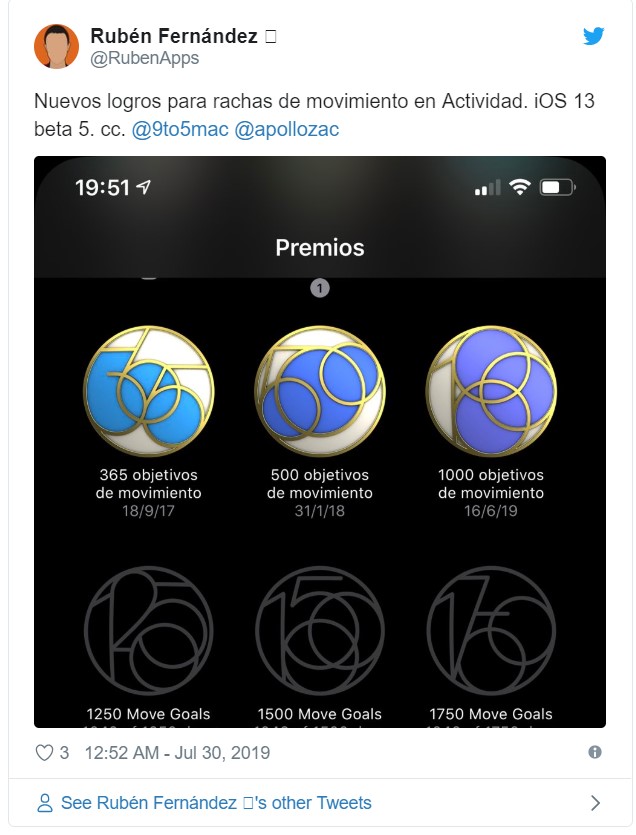The image size is (636, 835).
Task: Open See Rubén Fernández's other Tweets
Action: click(x=216, y=803)
